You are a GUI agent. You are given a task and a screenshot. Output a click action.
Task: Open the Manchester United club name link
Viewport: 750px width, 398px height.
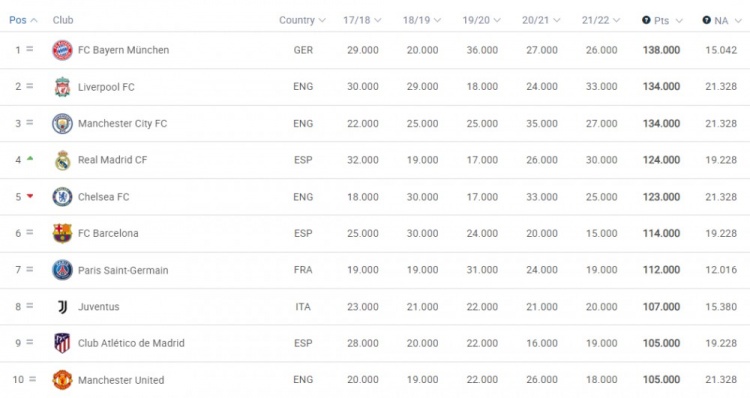[121, 380]
